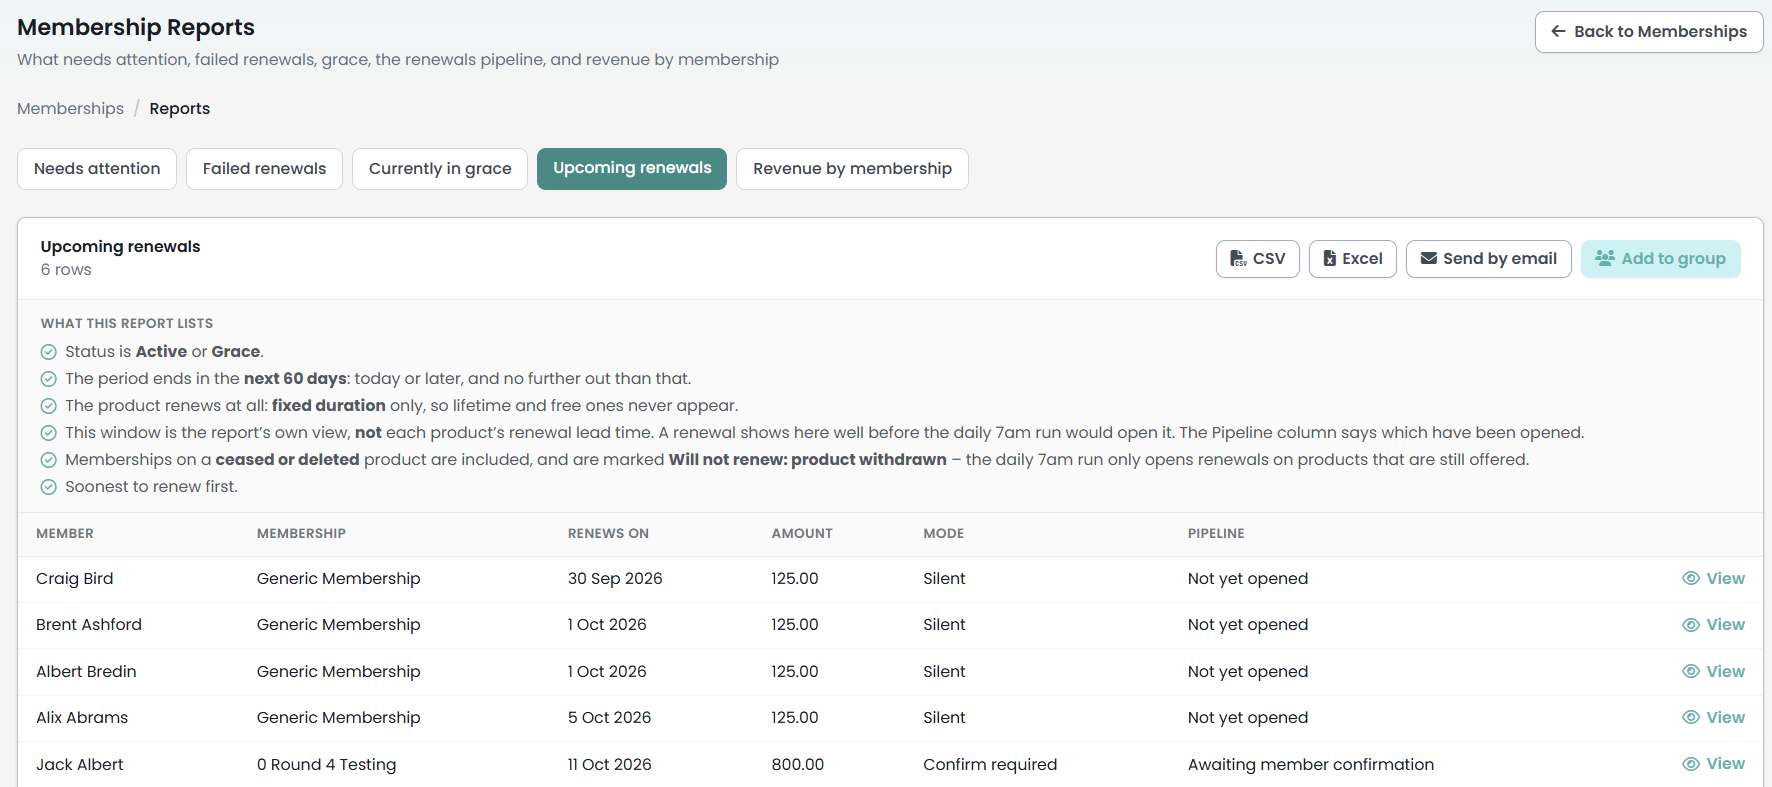Select the Upcoming renewals tab

[632, 169]
